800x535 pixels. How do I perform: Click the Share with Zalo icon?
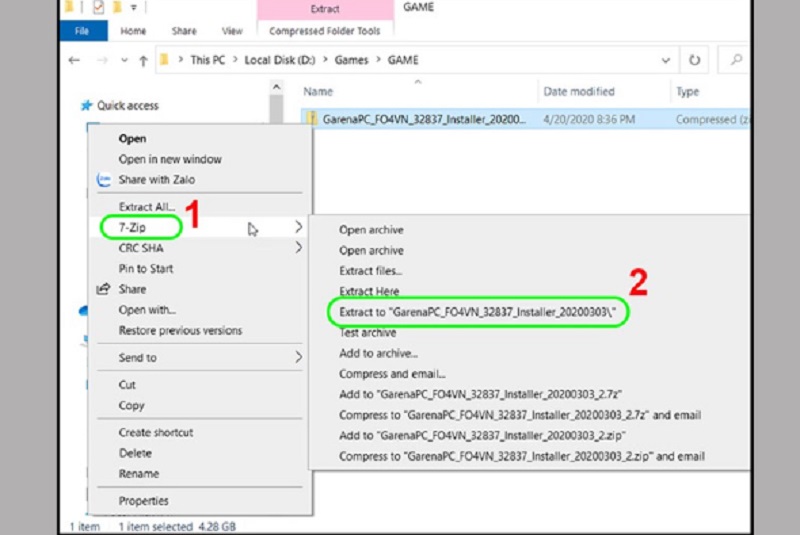point(104,180)
